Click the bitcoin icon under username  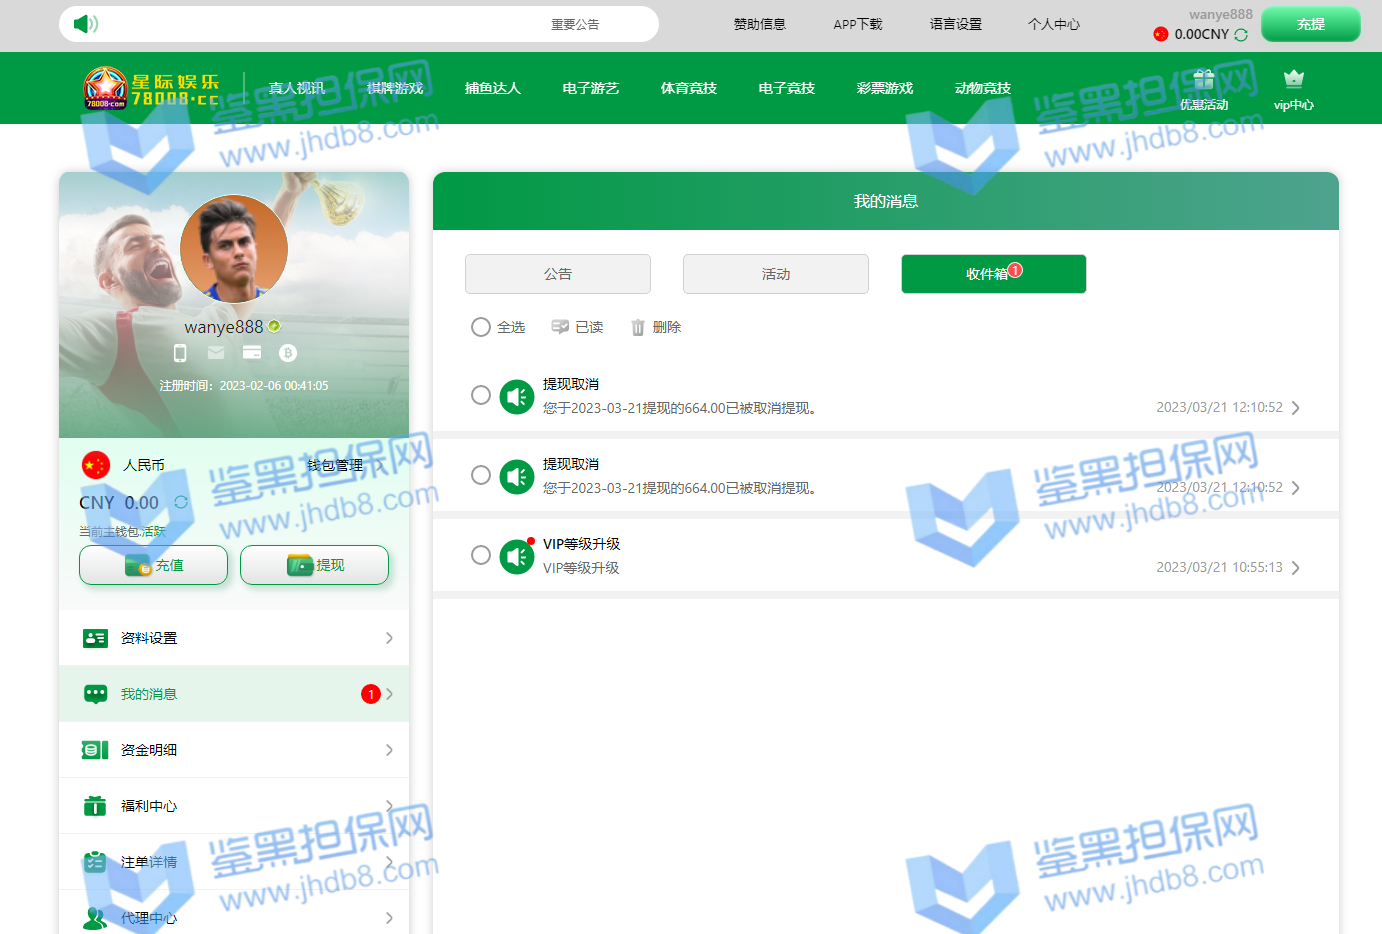pos(288,353)
